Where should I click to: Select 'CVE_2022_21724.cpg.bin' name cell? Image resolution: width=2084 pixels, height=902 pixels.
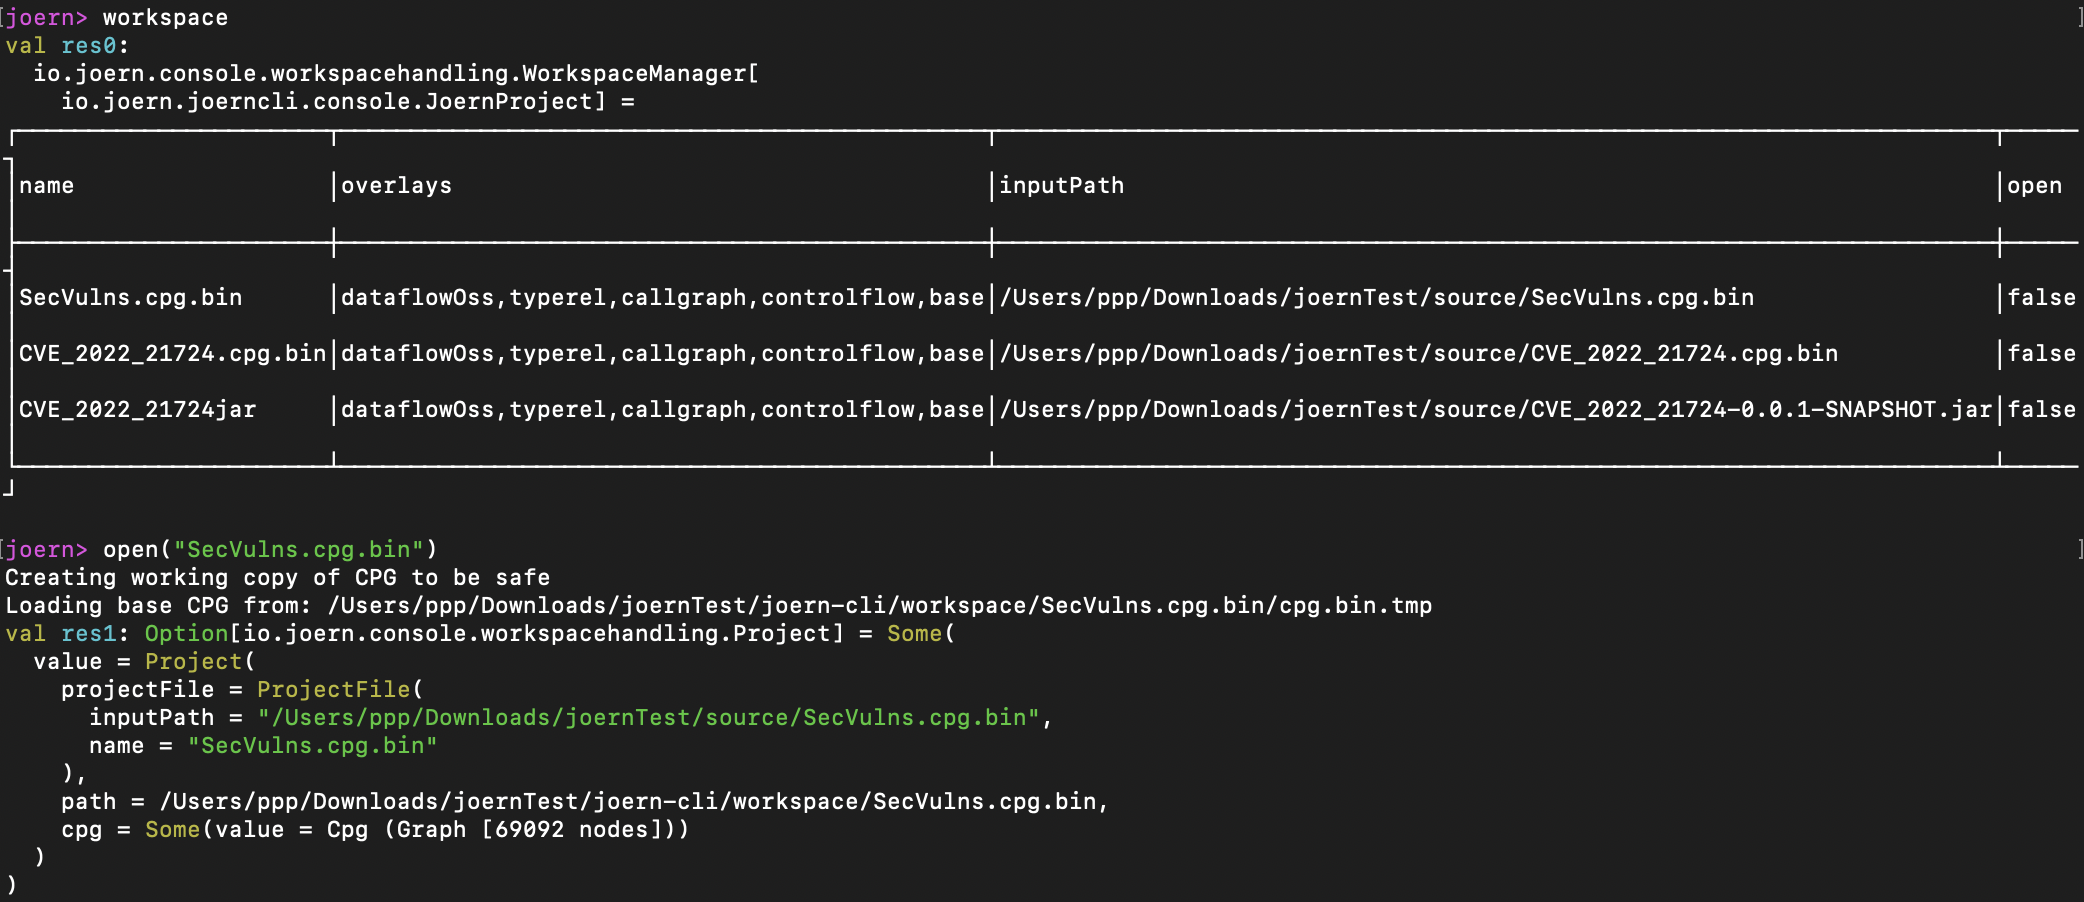coord(172,354)
